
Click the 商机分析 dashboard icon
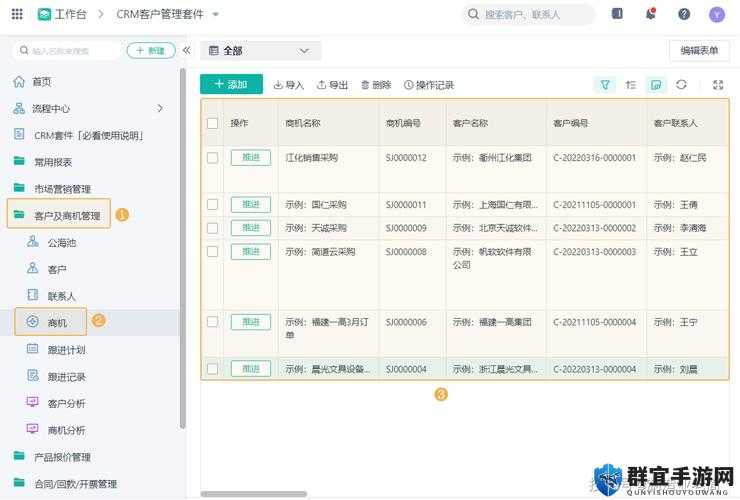pyautogui.click(x=33, y=429)
